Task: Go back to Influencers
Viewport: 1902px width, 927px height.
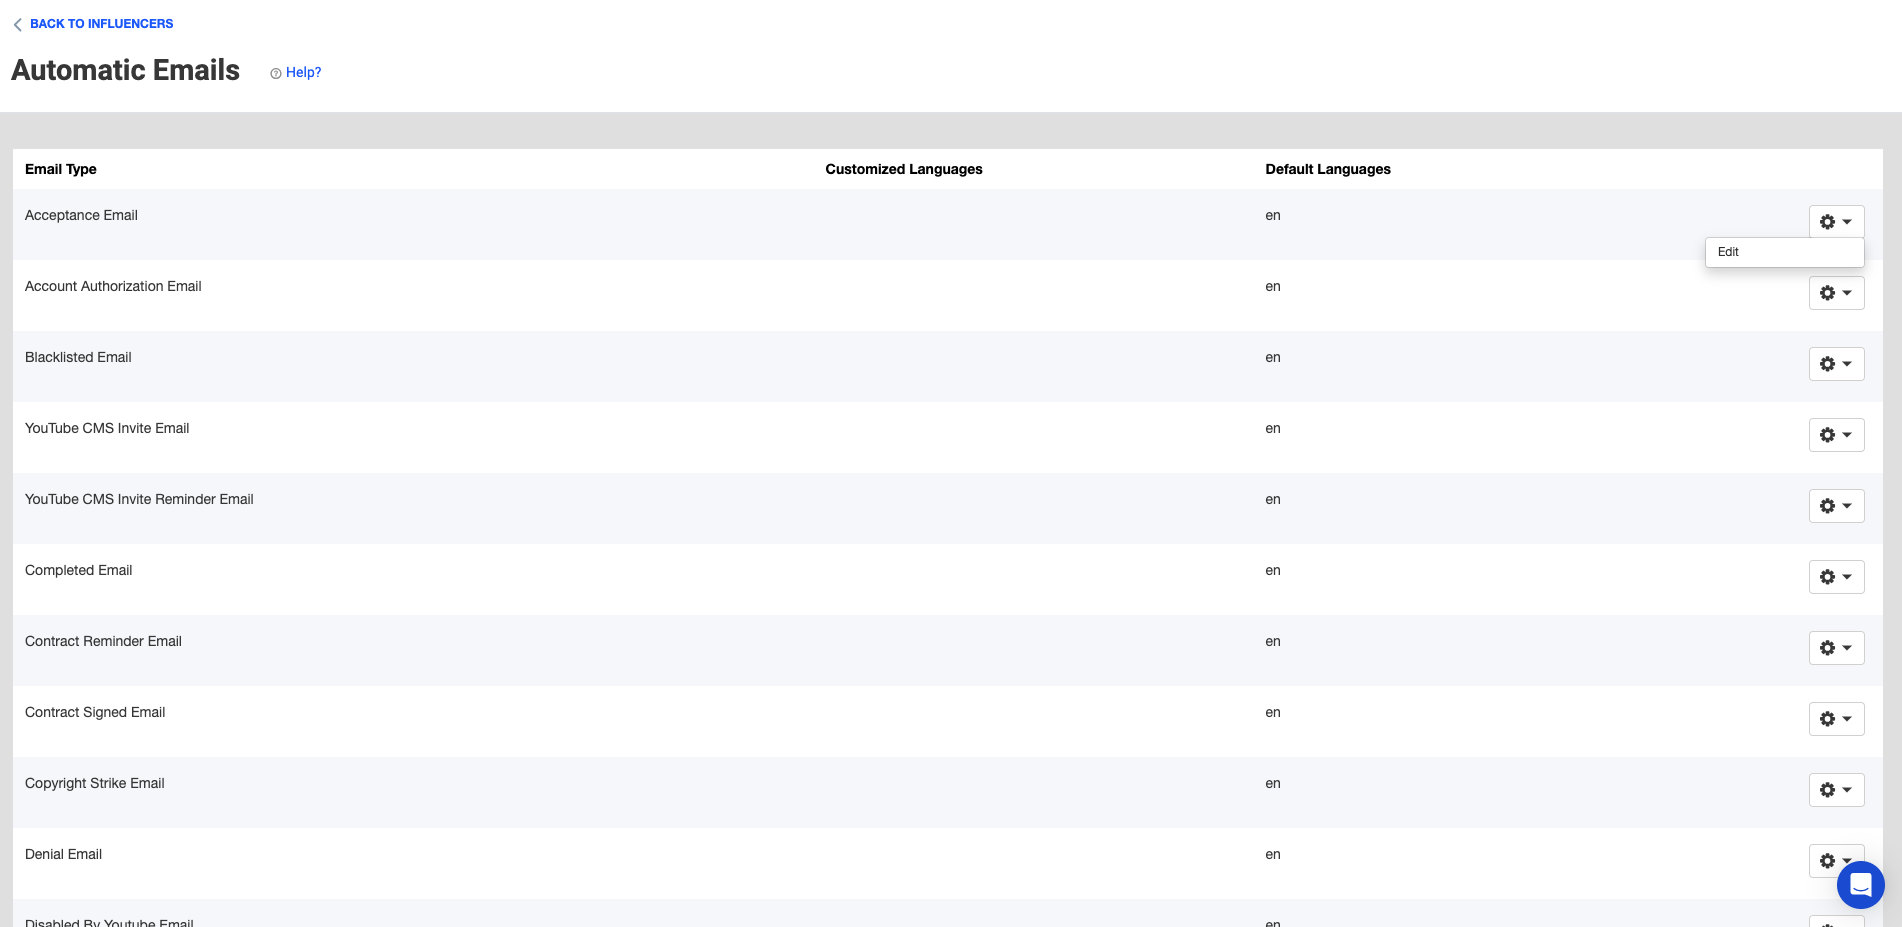Action: point(93,24)
